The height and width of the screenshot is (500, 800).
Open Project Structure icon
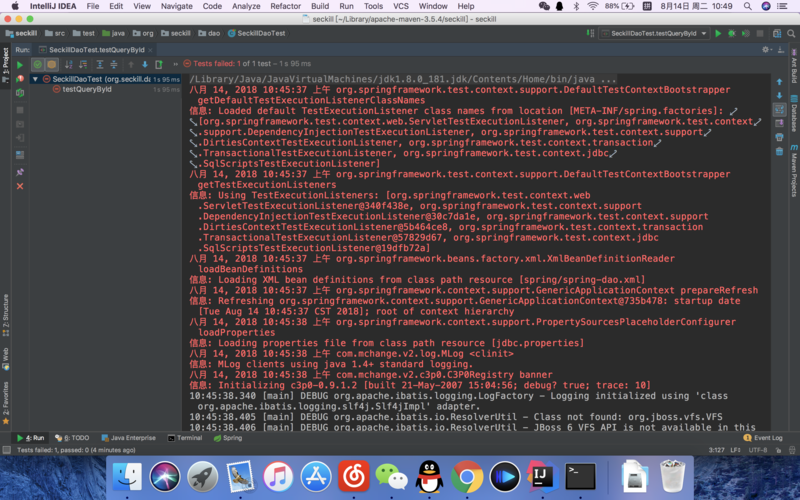[x=777, y=33]
